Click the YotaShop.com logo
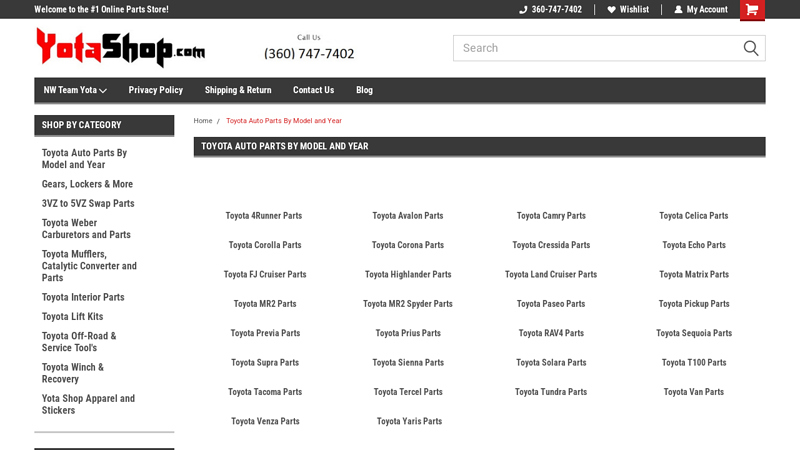This screenshot has width=800, height=450. pos(120,47)
